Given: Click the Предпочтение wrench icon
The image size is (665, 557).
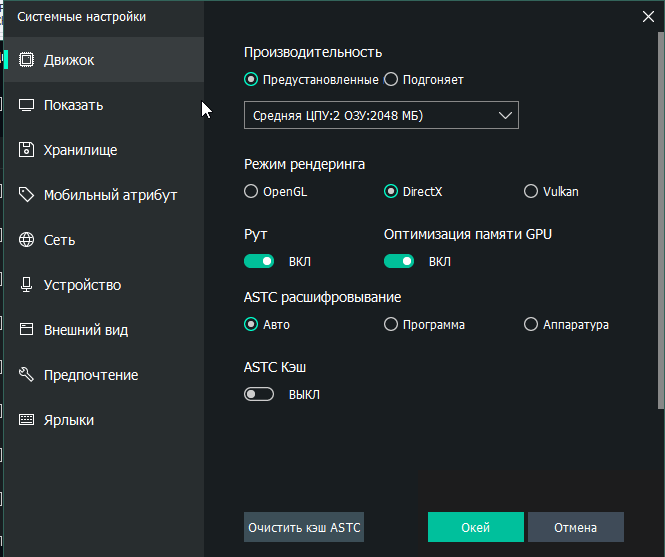Looking at the screenshot, I should pos(27,375).
